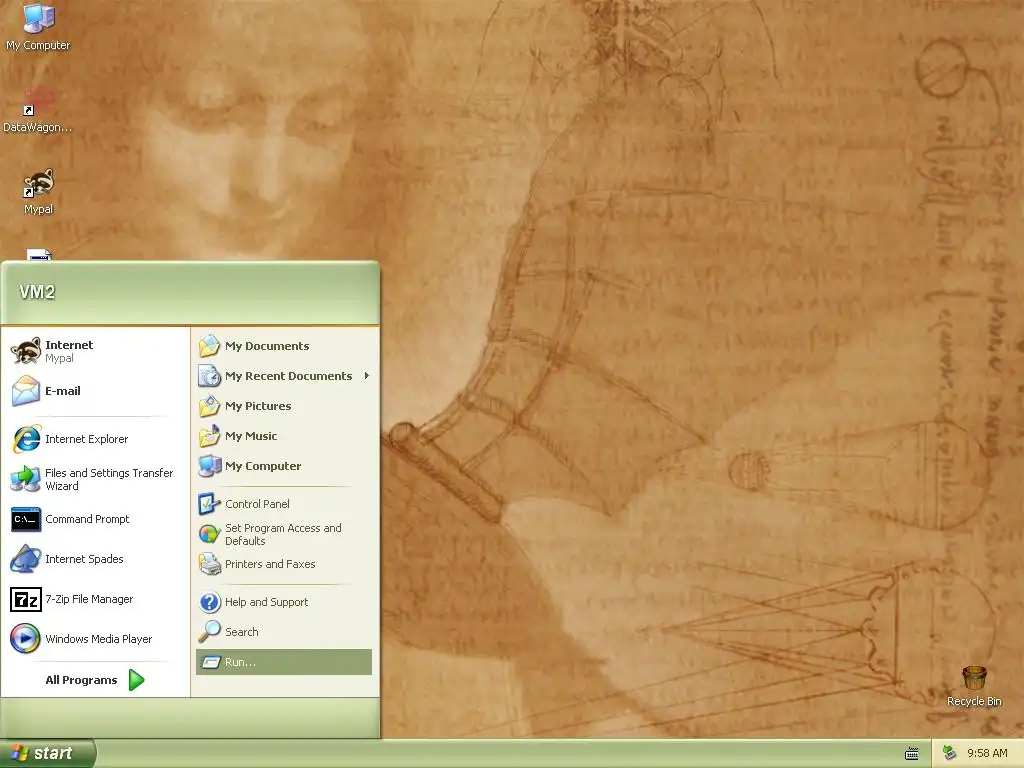The image size is (1024, 768).
Task: Select Run... menu item
Action: click(x=284, y=662)
